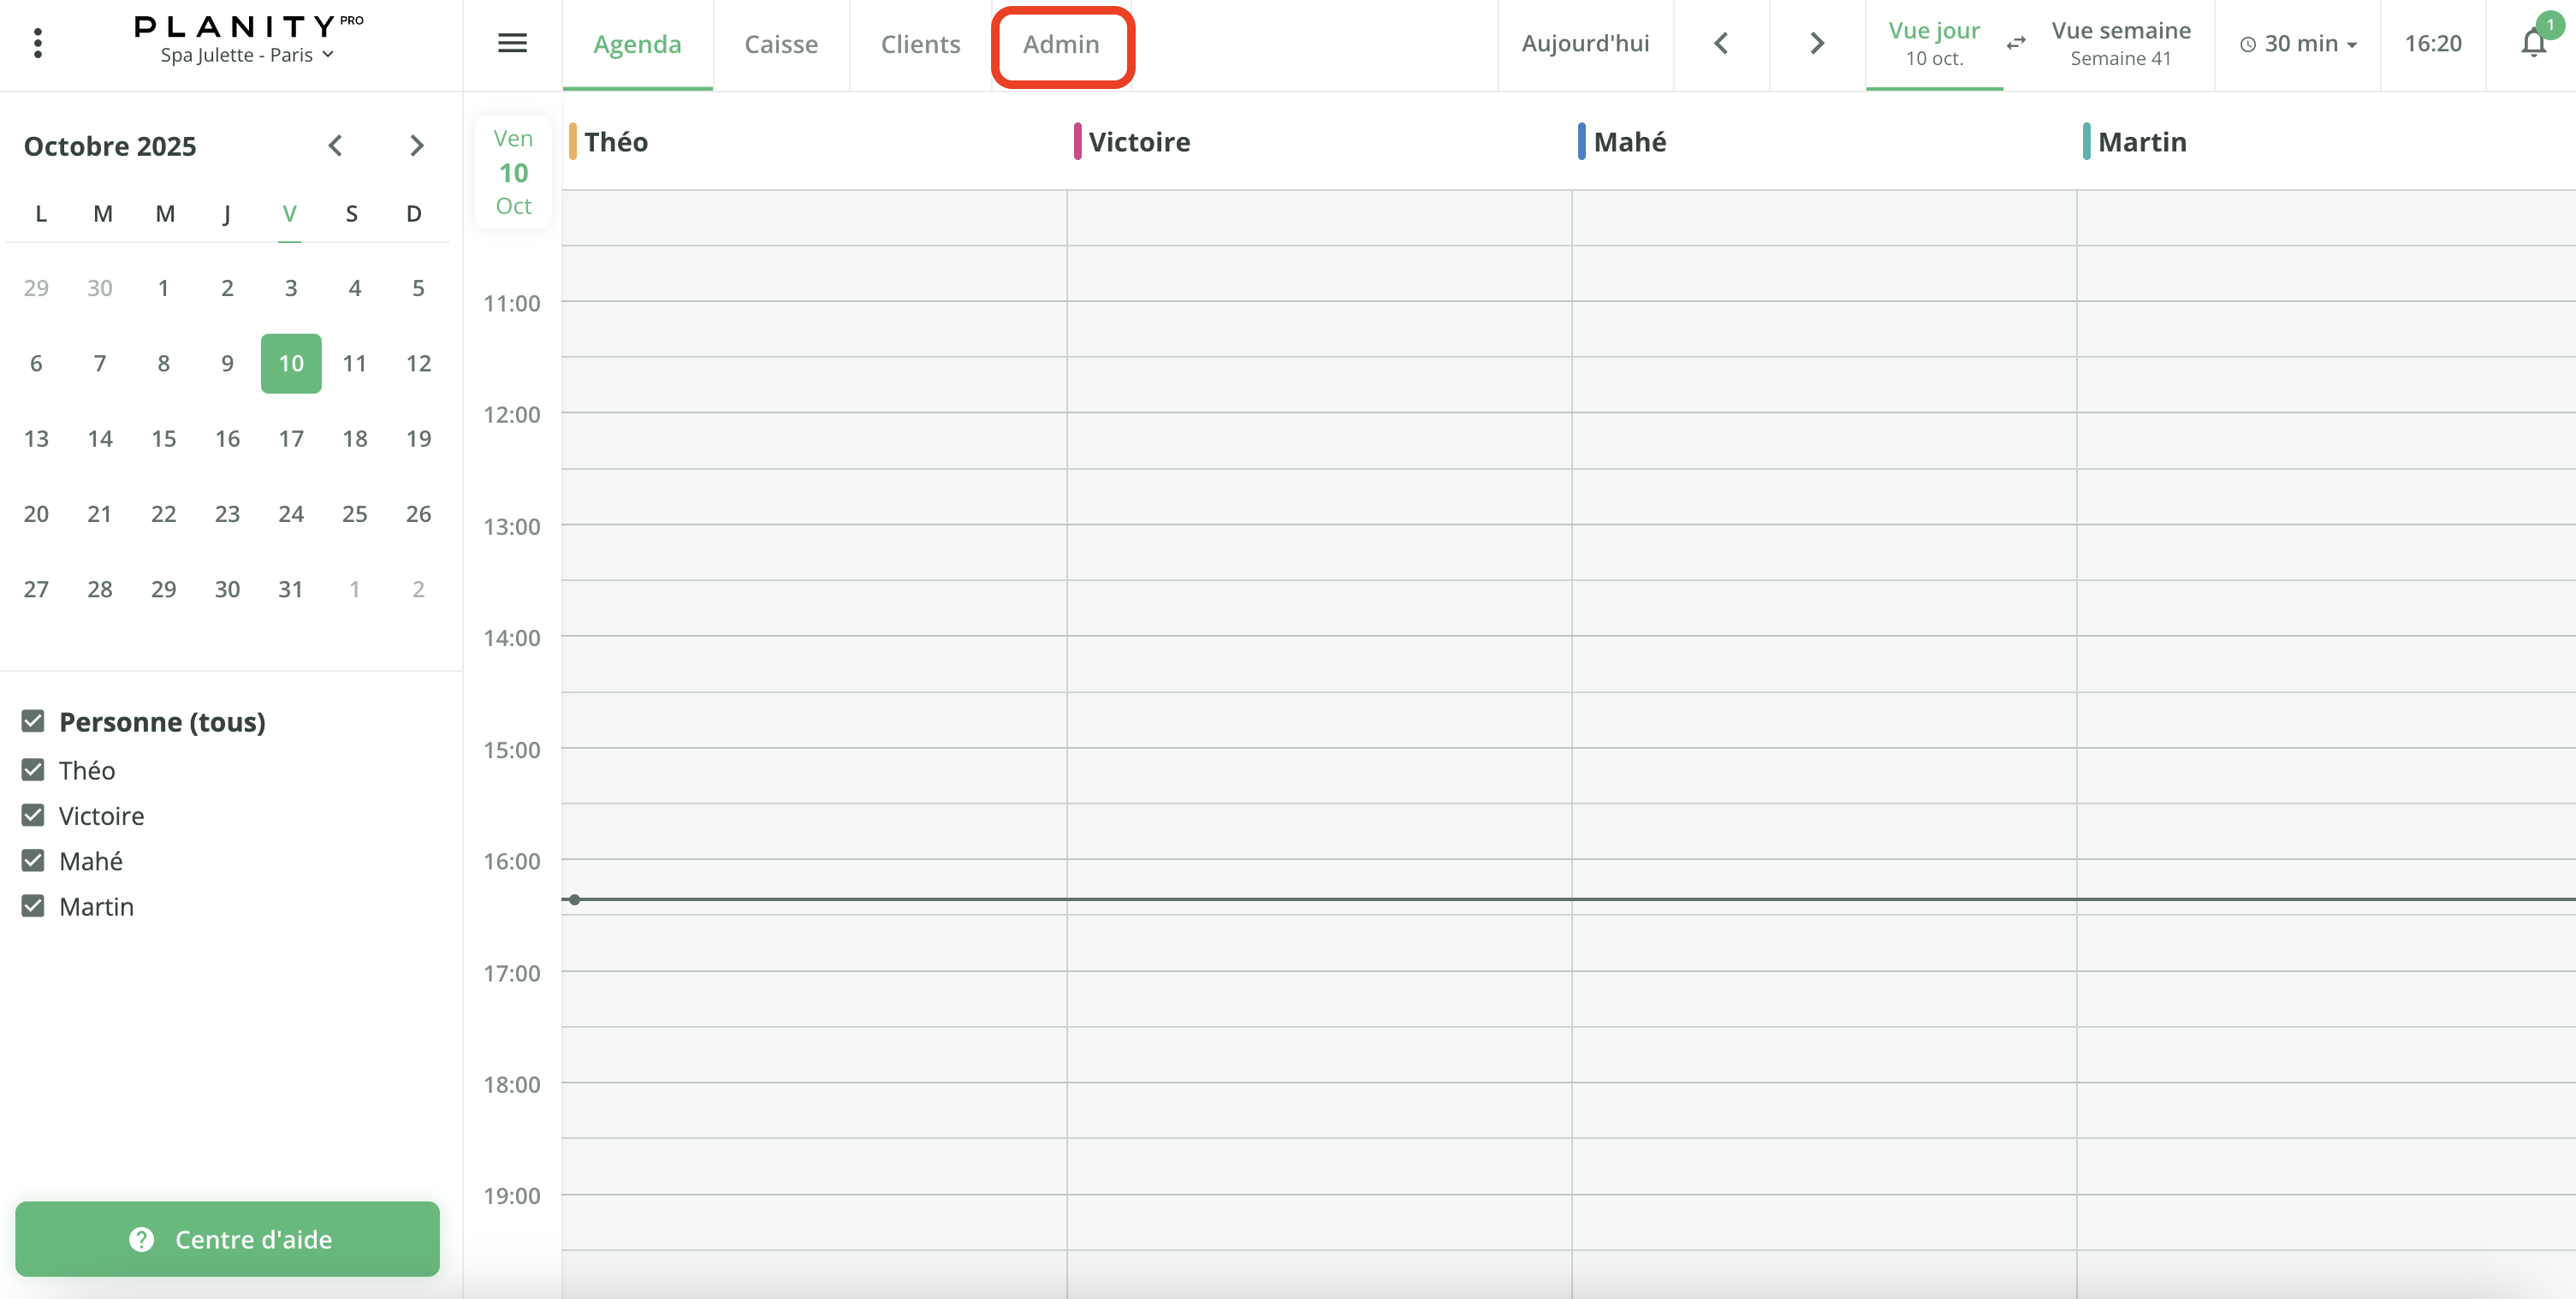Show previous month in mini calendar

[x=335, y=146]
